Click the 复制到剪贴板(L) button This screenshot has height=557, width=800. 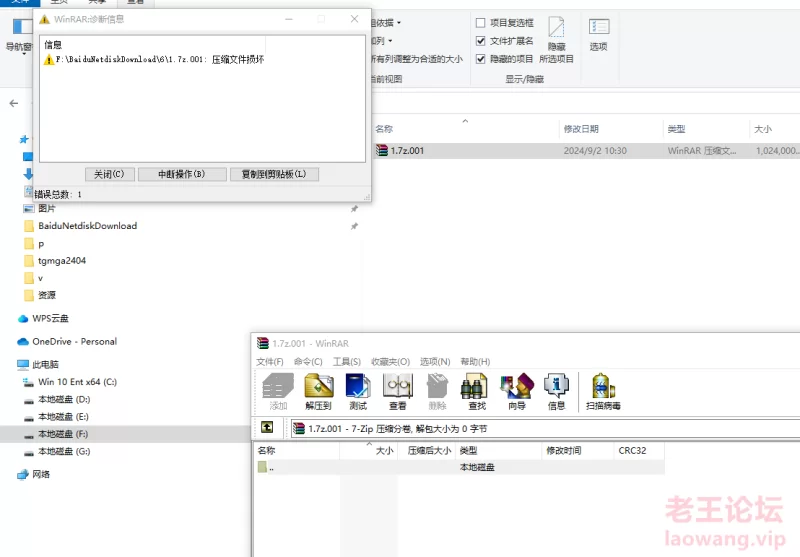[274, 174]
